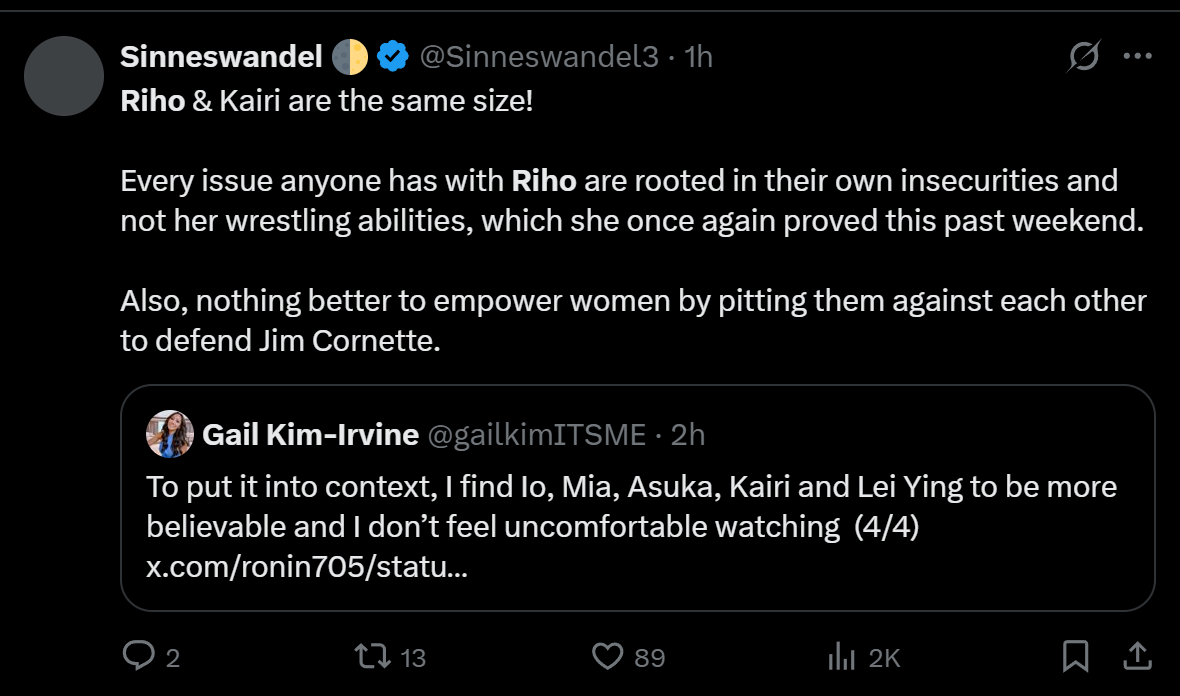1180x696 pixels.
Task: Bookmark this post
Action: pyautogui.click(x=1075, y=656)
